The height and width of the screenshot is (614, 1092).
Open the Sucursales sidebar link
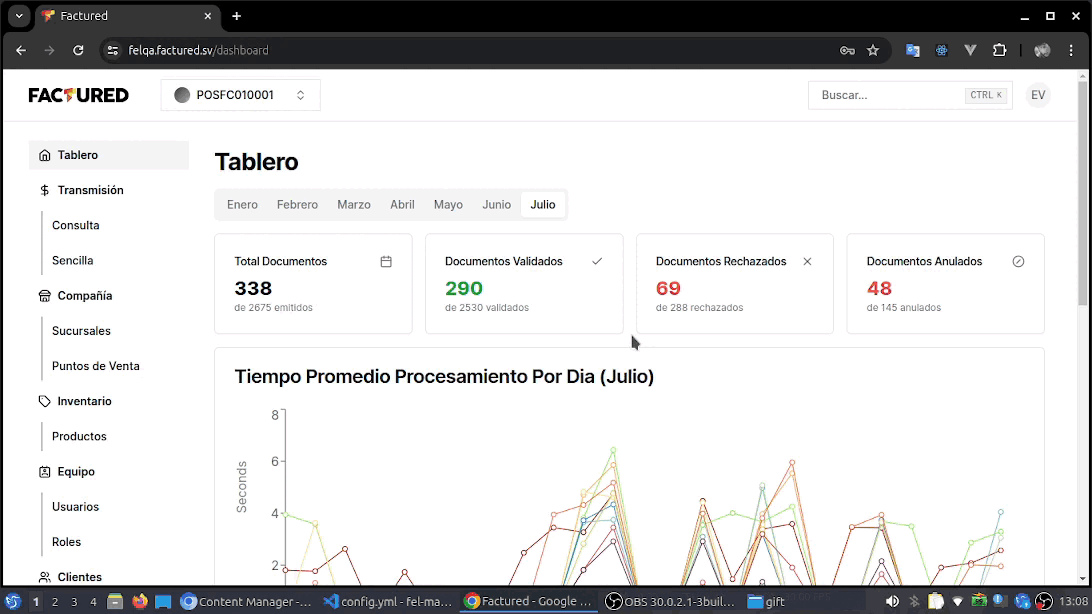[x=81, y=331]
